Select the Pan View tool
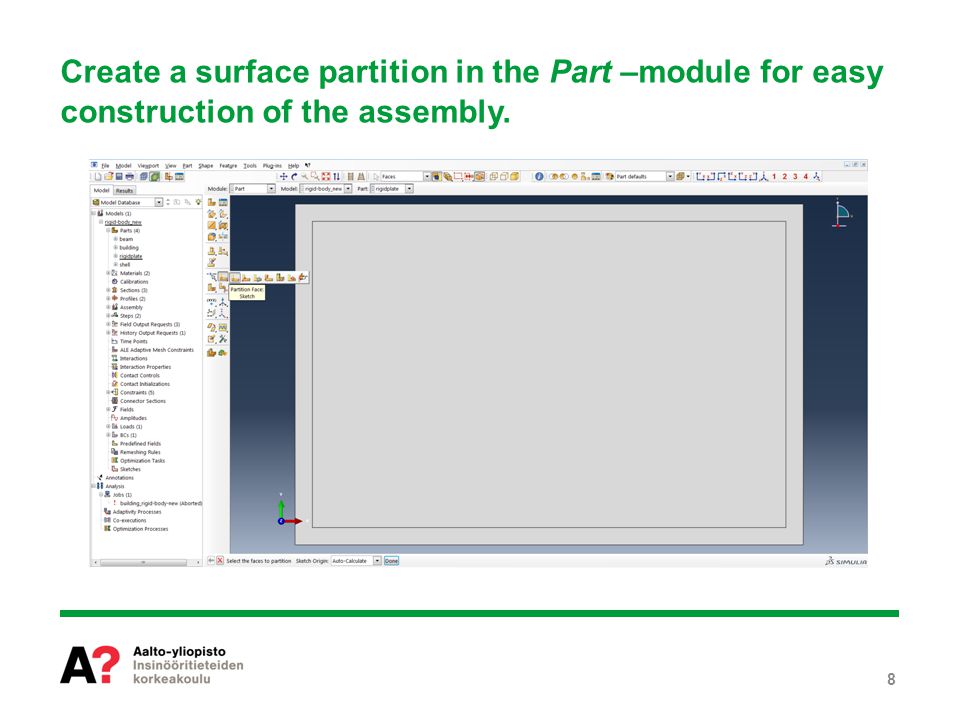The image size is (960, 720). tap(283, 177)
